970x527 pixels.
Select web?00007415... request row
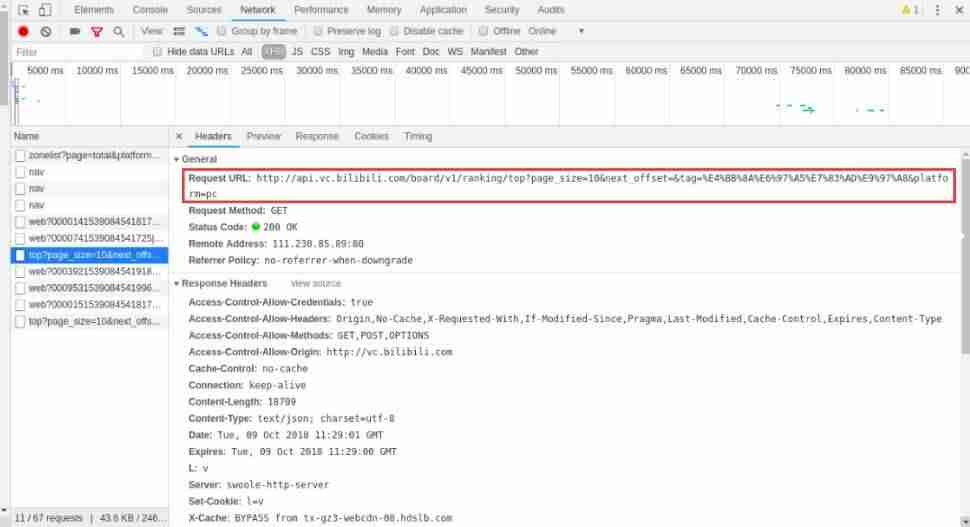[89, 238]
